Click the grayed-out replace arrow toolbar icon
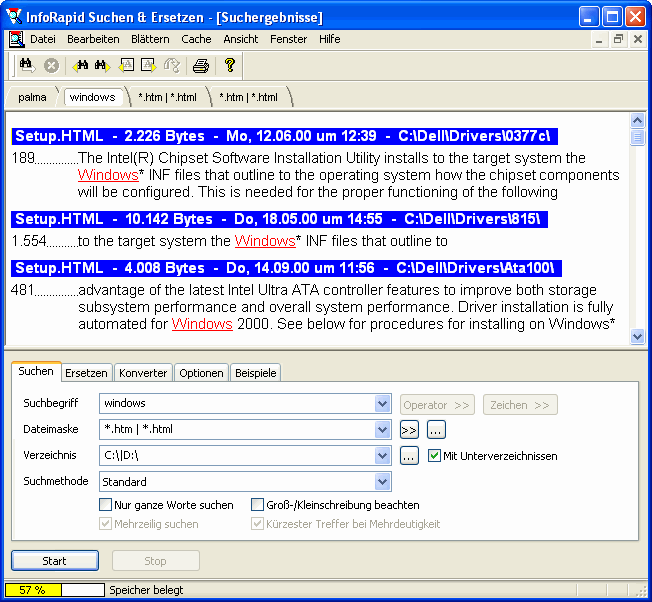Viewport: 652px width, 602px height. pyautogui.click(x=172, y=65)
